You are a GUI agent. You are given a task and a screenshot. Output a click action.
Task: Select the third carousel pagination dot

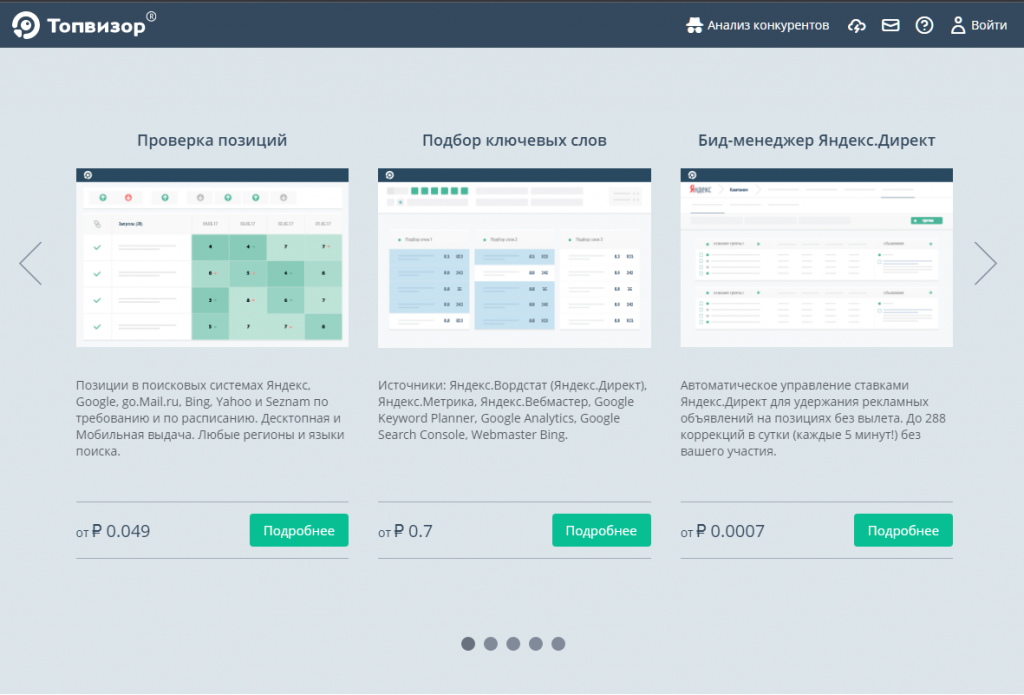[x=513, y=644]
